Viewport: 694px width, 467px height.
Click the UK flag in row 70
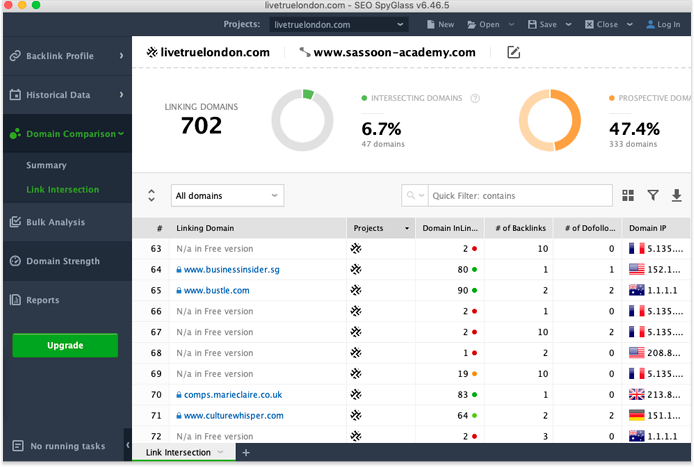pos(636,395)
